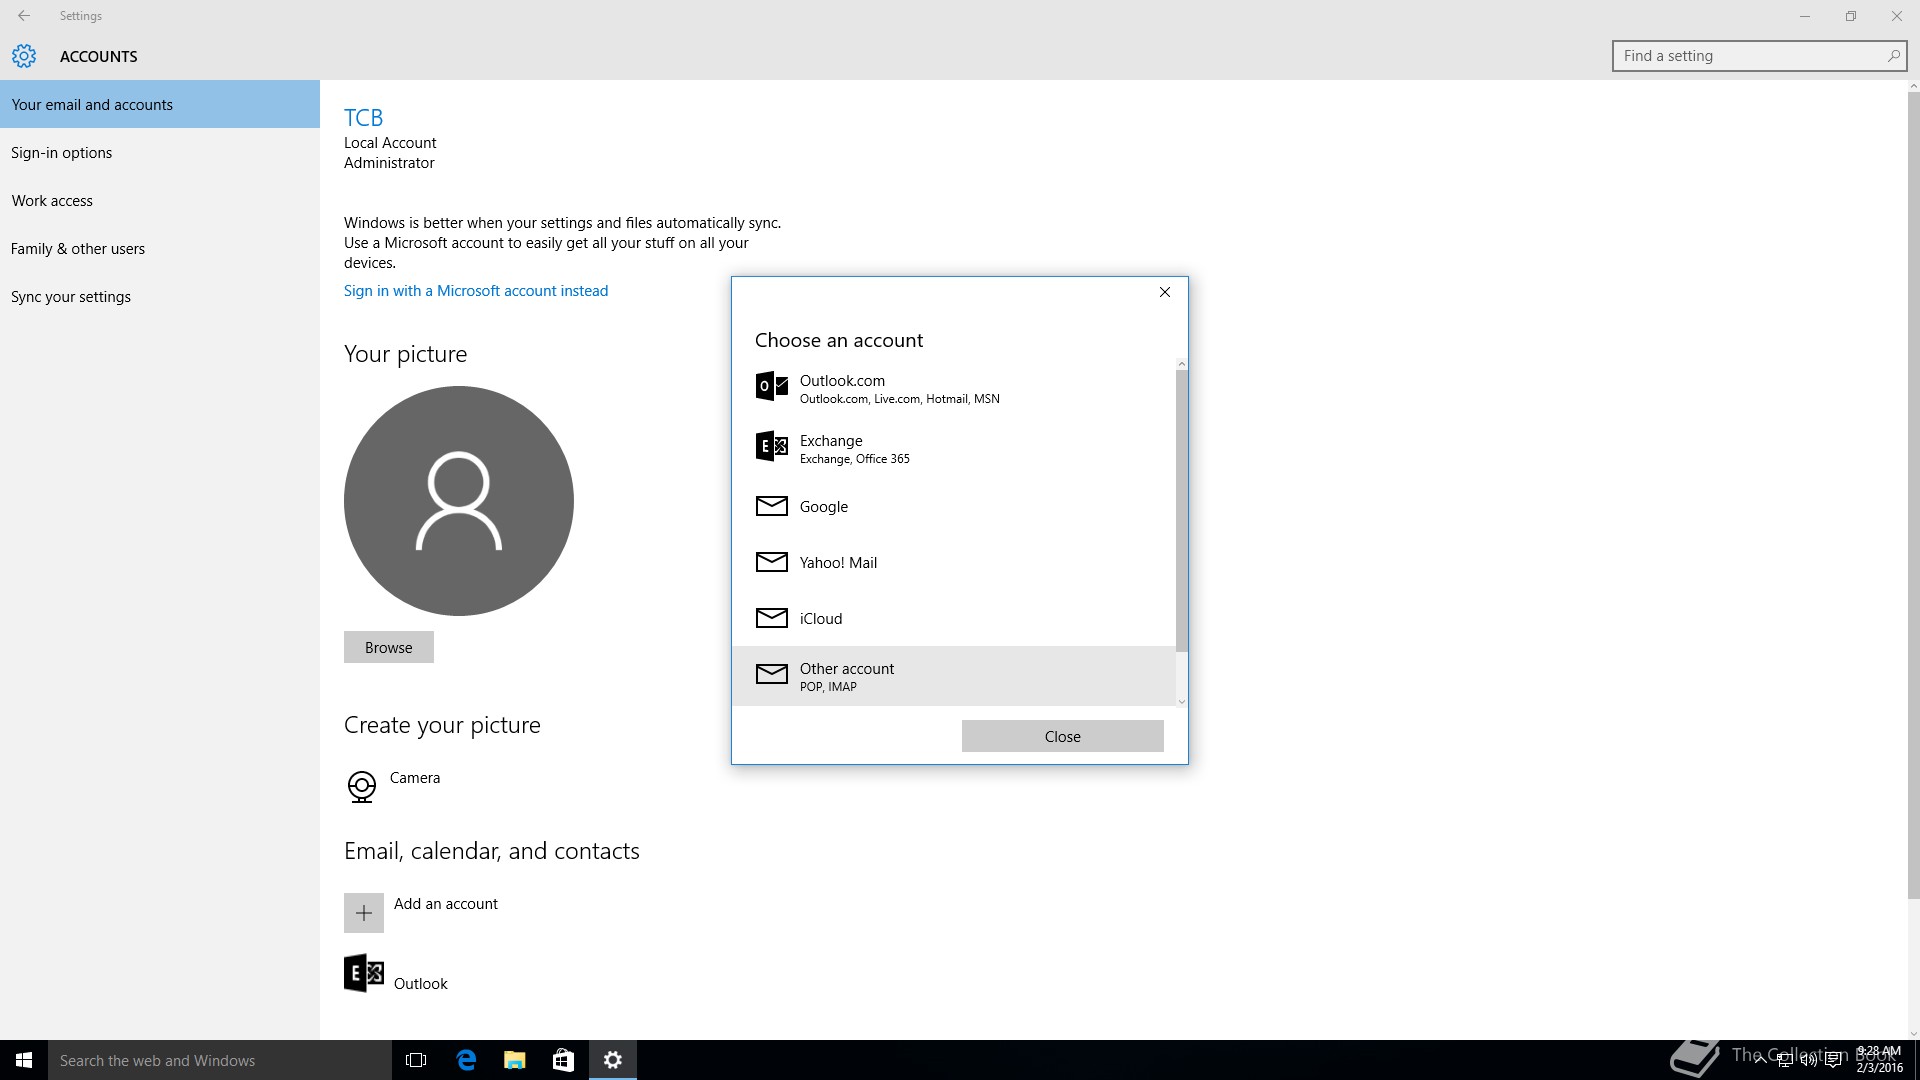This screenshot has width=1920, height=1080.
Task: Go to Family & other users
Action: (78, 249)
